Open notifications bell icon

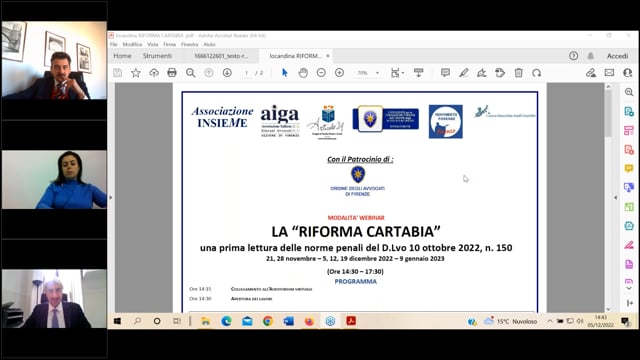click(x=591, y=56)
